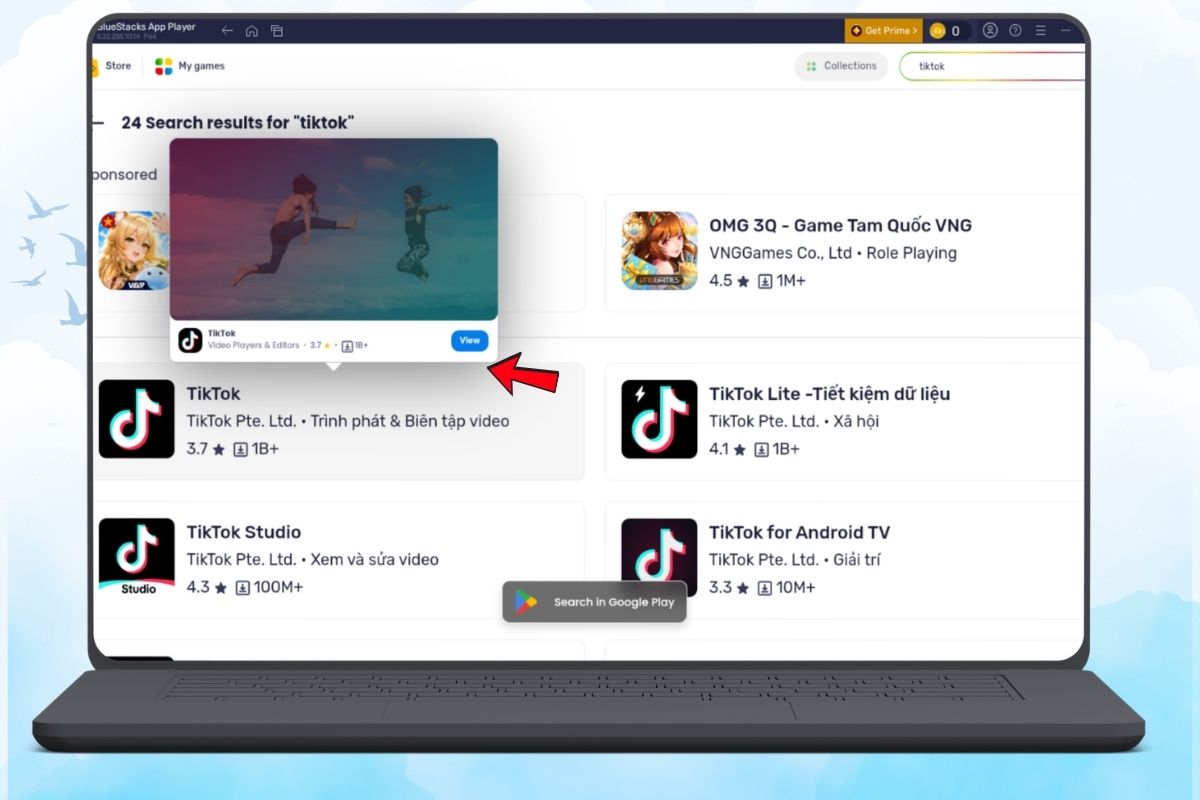Open the TikTok Studio title
1200x800 pixels.
(244, 532)
